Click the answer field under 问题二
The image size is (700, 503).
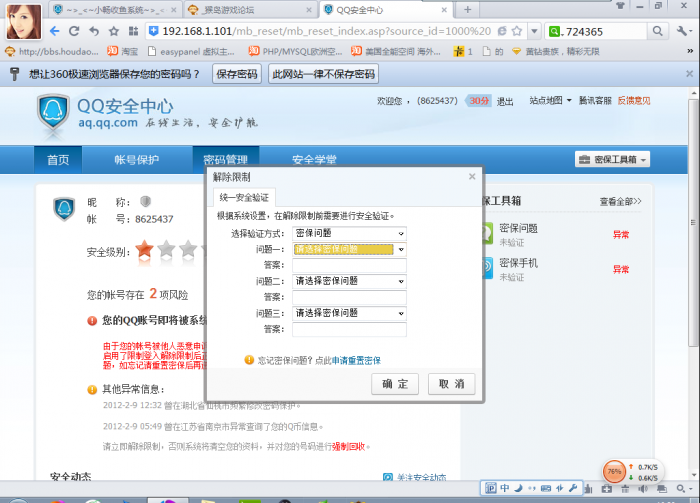[349, 297]
